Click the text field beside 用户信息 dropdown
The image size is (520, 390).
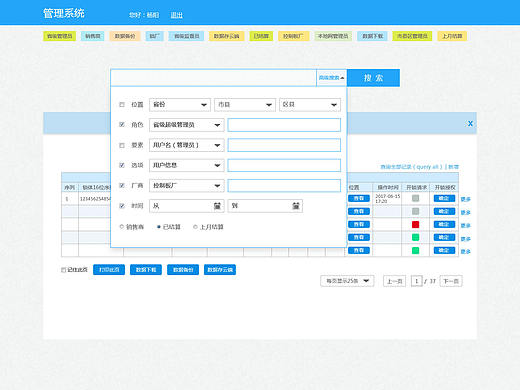(x=284, y=165)
